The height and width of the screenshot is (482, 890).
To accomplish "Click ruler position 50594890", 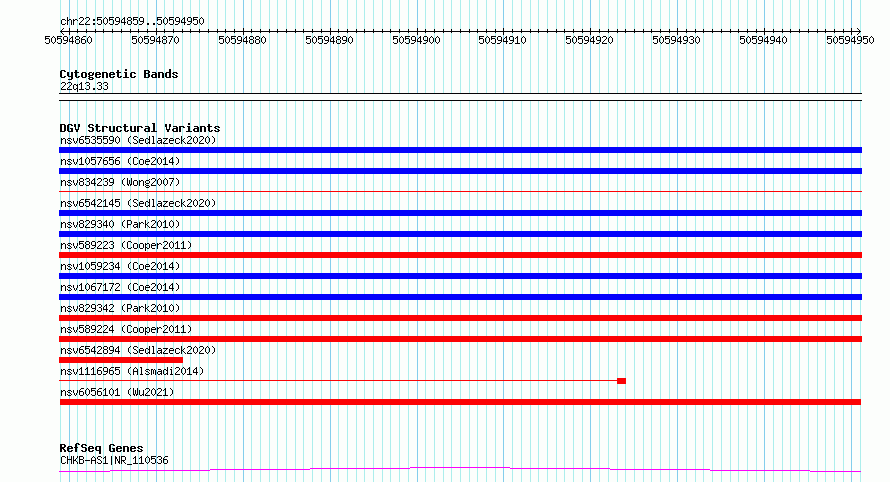I will (x=329, y=40).
